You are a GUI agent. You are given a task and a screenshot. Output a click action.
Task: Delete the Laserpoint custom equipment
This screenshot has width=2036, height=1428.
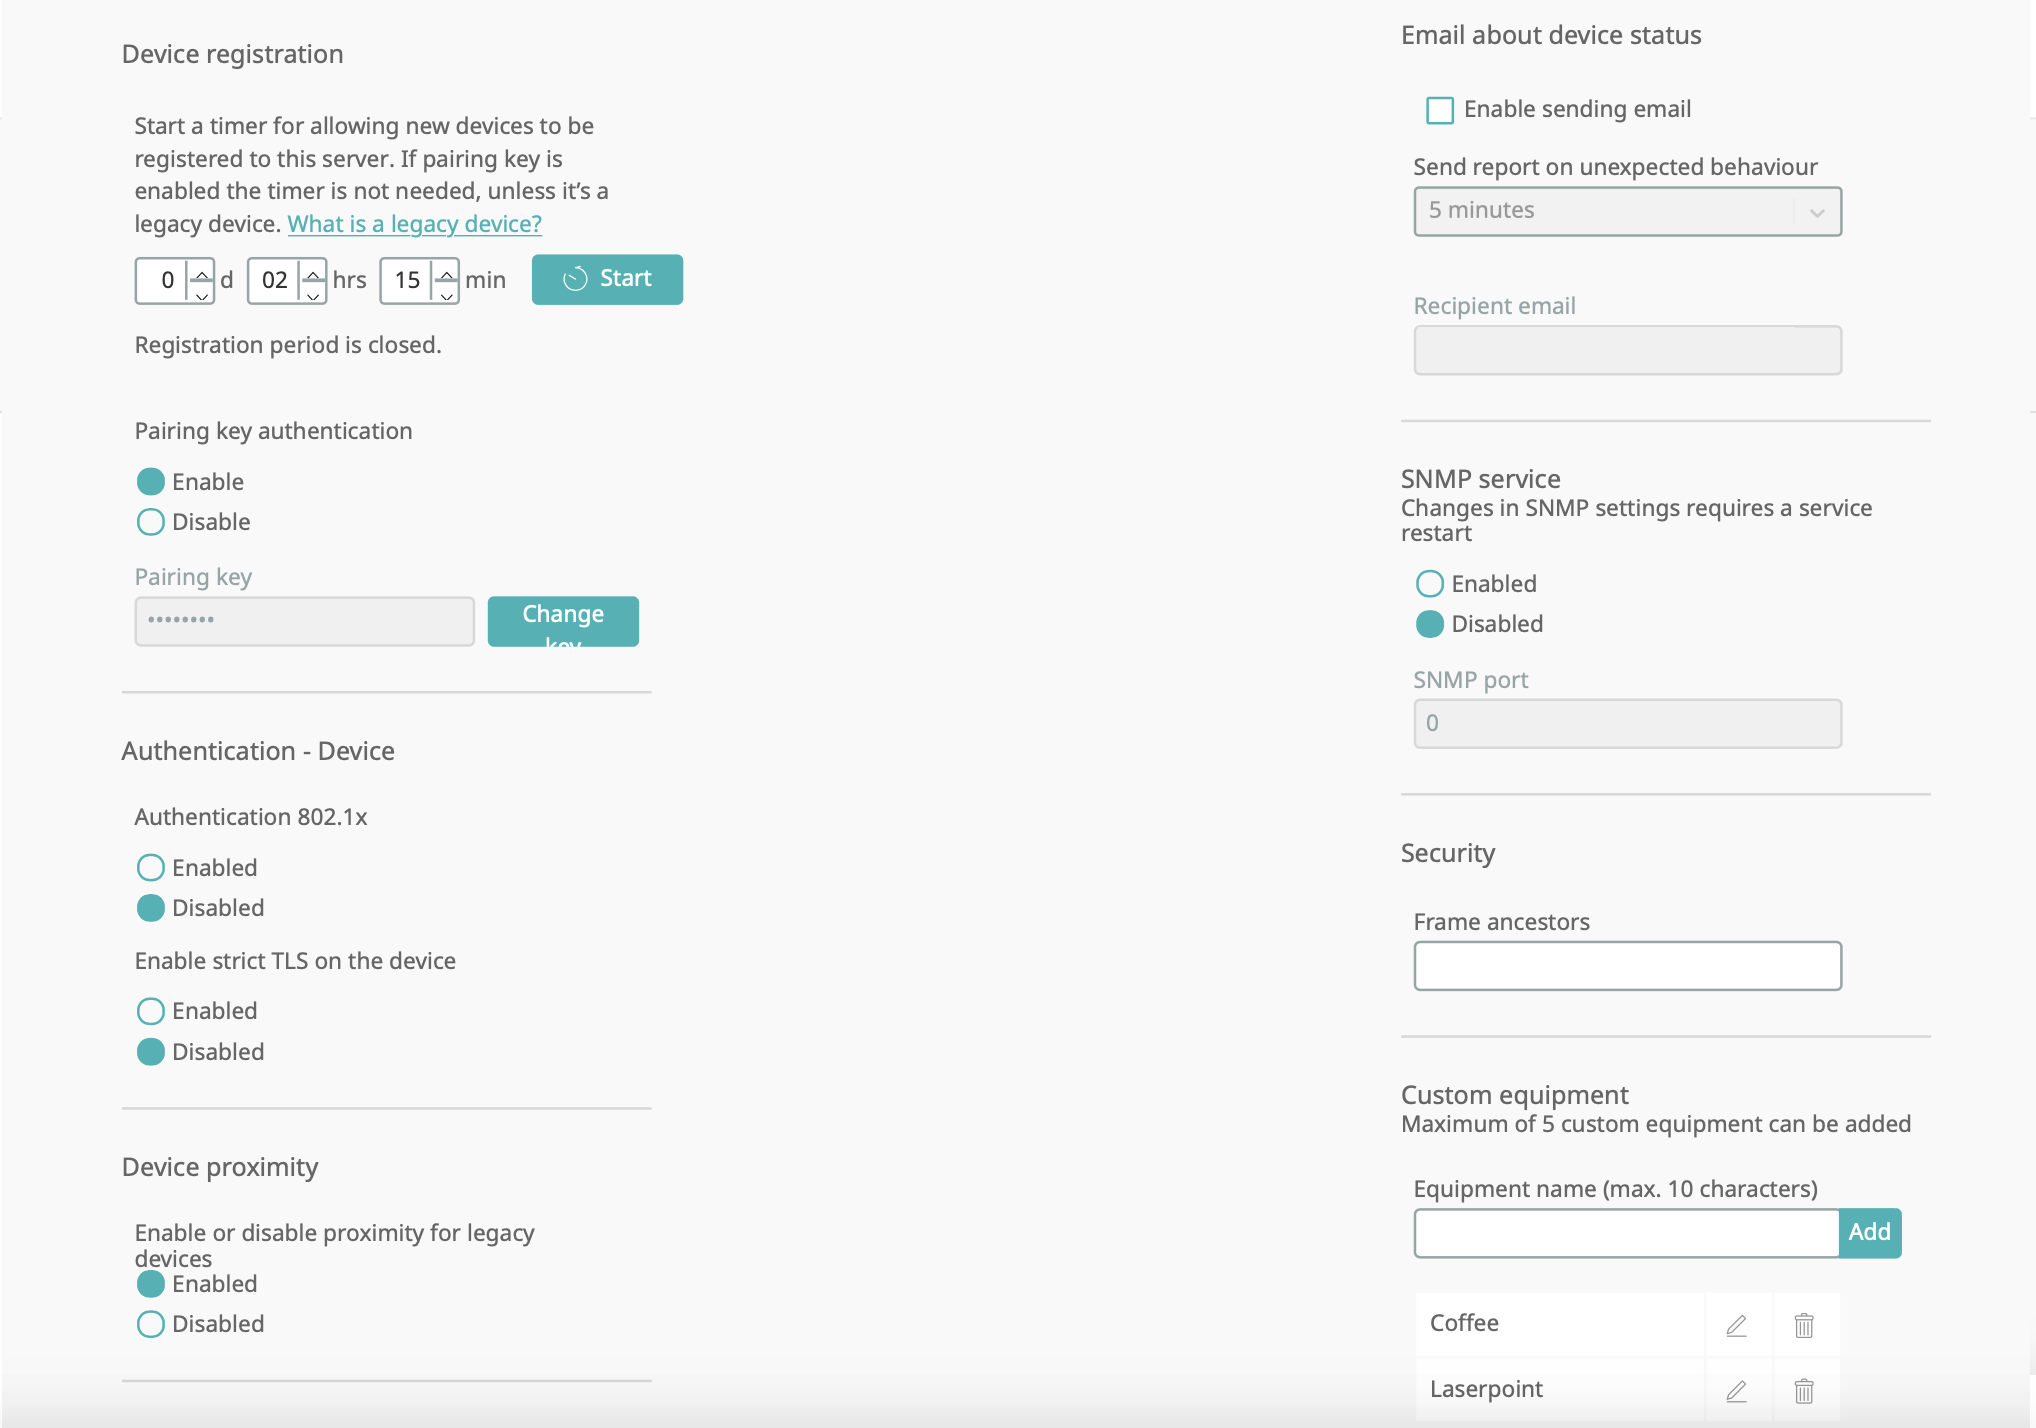(1805, 1390)
